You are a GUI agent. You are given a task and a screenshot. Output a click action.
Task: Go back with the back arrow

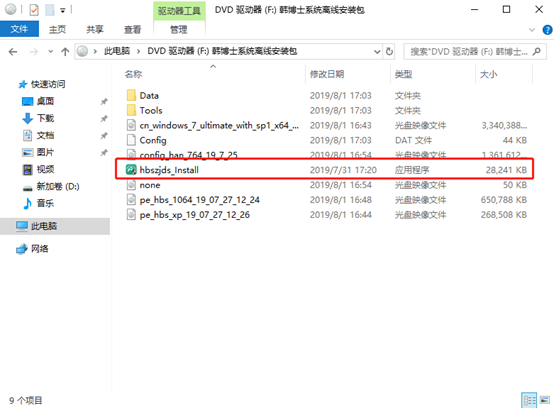click(x=13, y=52)
